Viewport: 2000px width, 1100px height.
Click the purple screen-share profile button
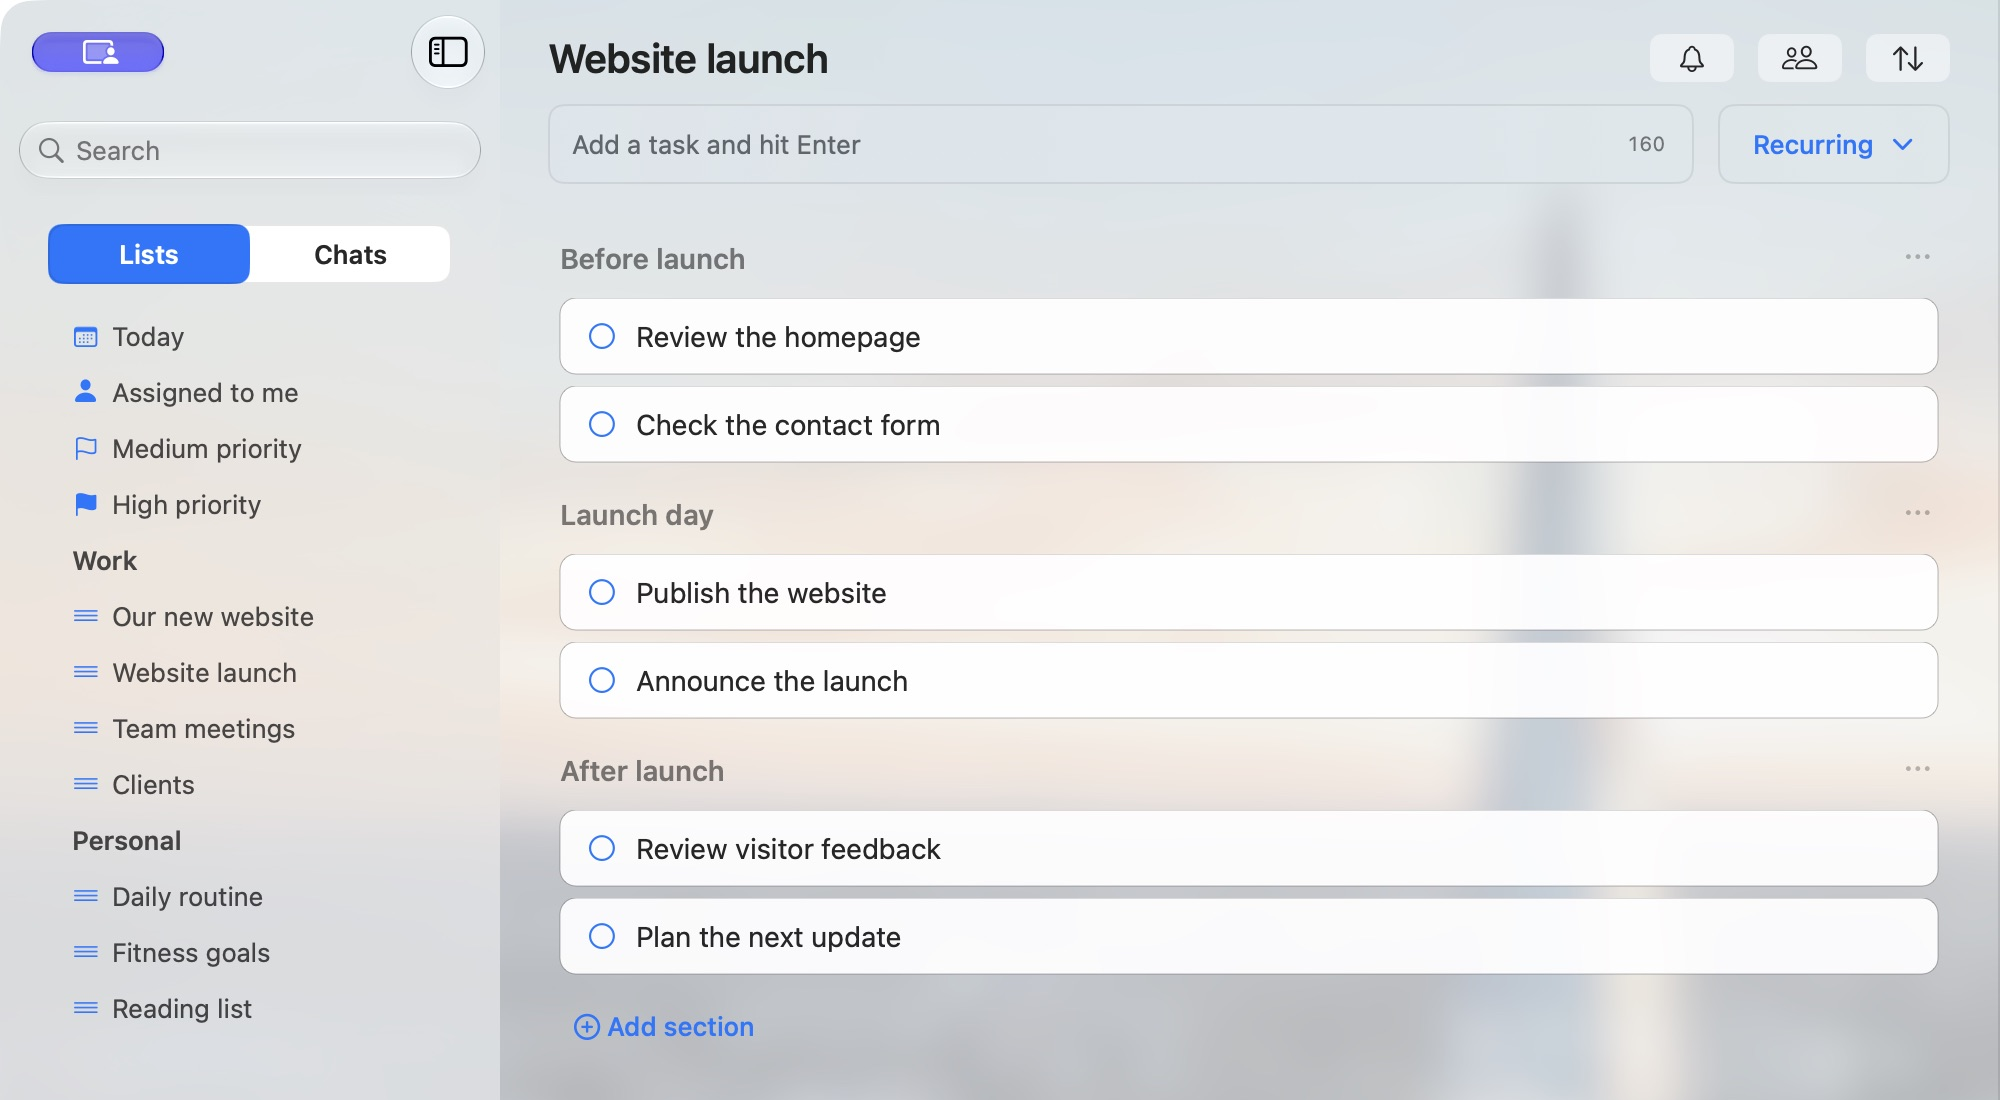click(98, 52)
